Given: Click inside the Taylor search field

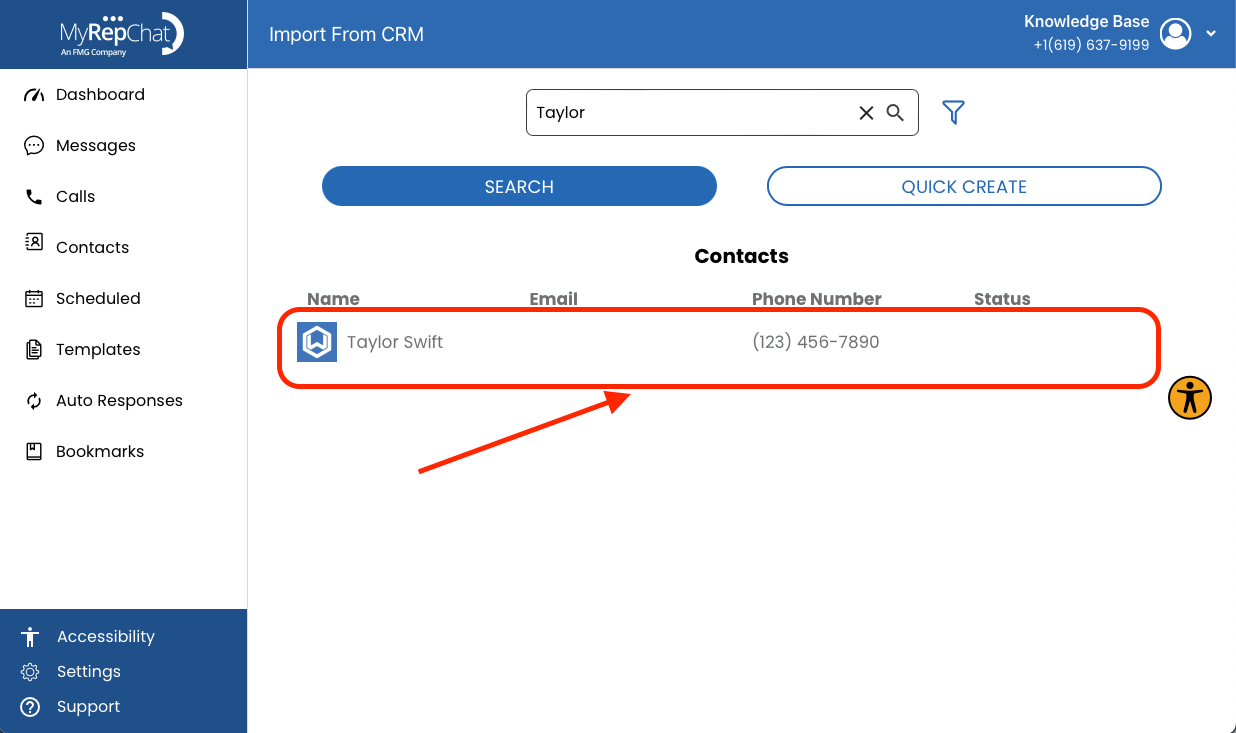Looking at the screenshot, I should [x=690, y=112].
